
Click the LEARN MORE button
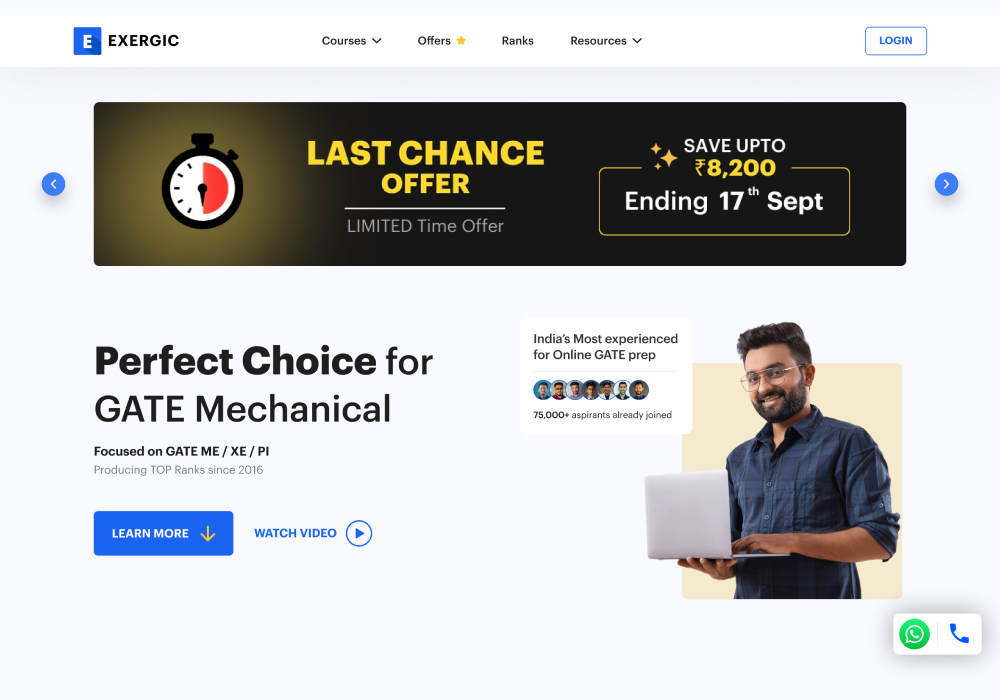163,533
